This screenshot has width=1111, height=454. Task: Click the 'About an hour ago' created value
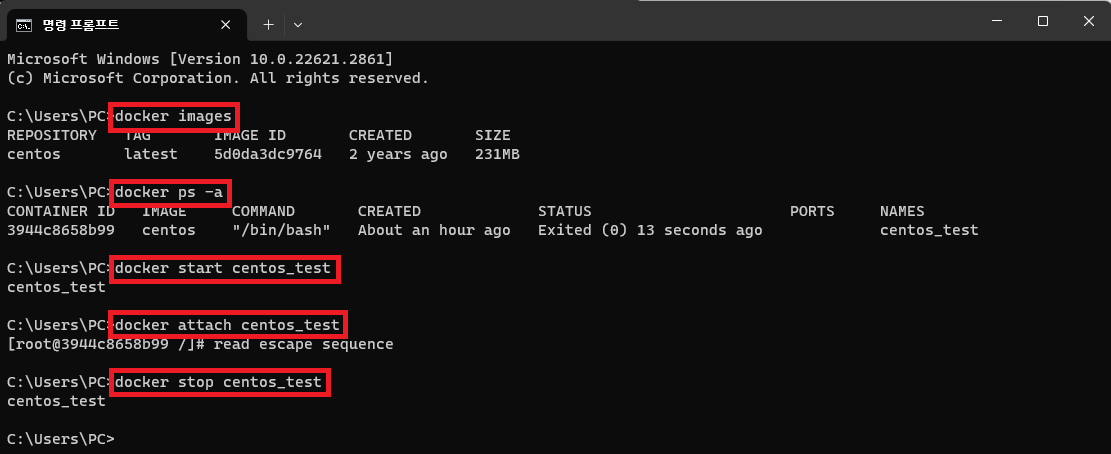pos(434,230)
